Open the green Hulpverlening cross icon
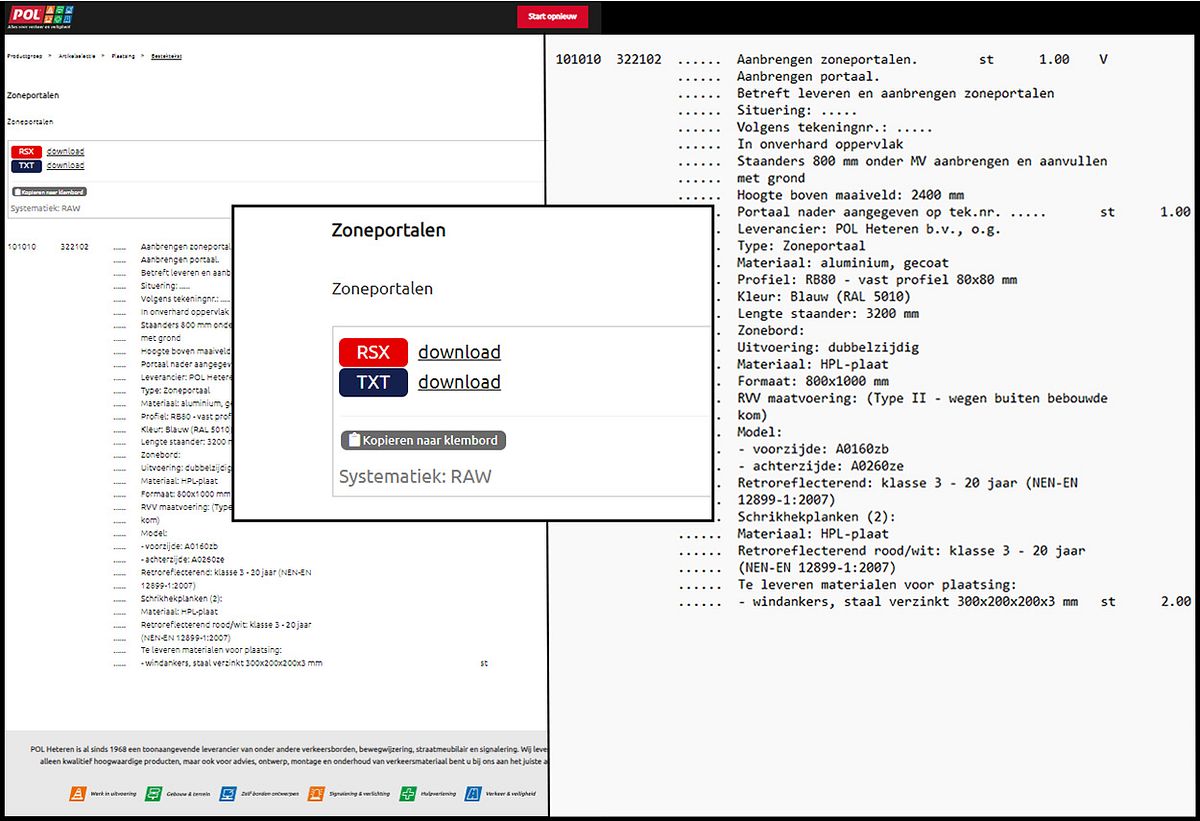 pyautogui.click(x=408, y=794)
